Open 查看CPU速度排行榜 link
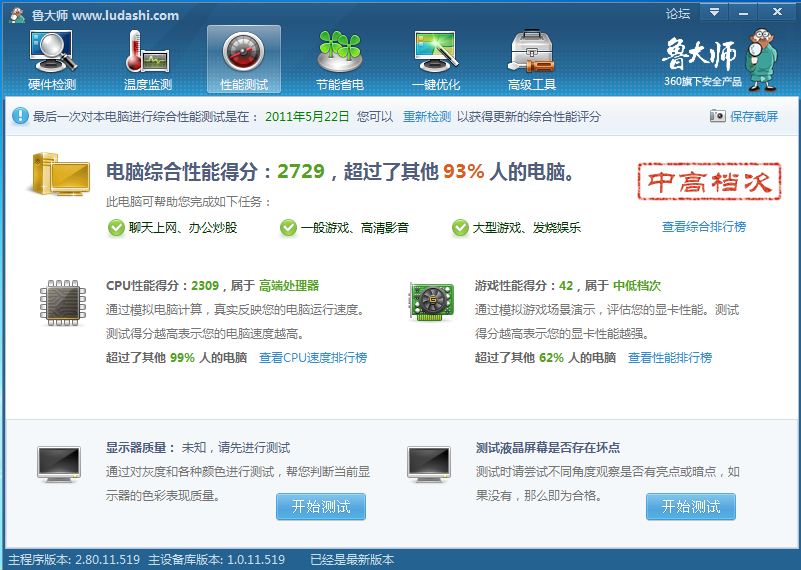The image size is (801, 570). point(313,358)
